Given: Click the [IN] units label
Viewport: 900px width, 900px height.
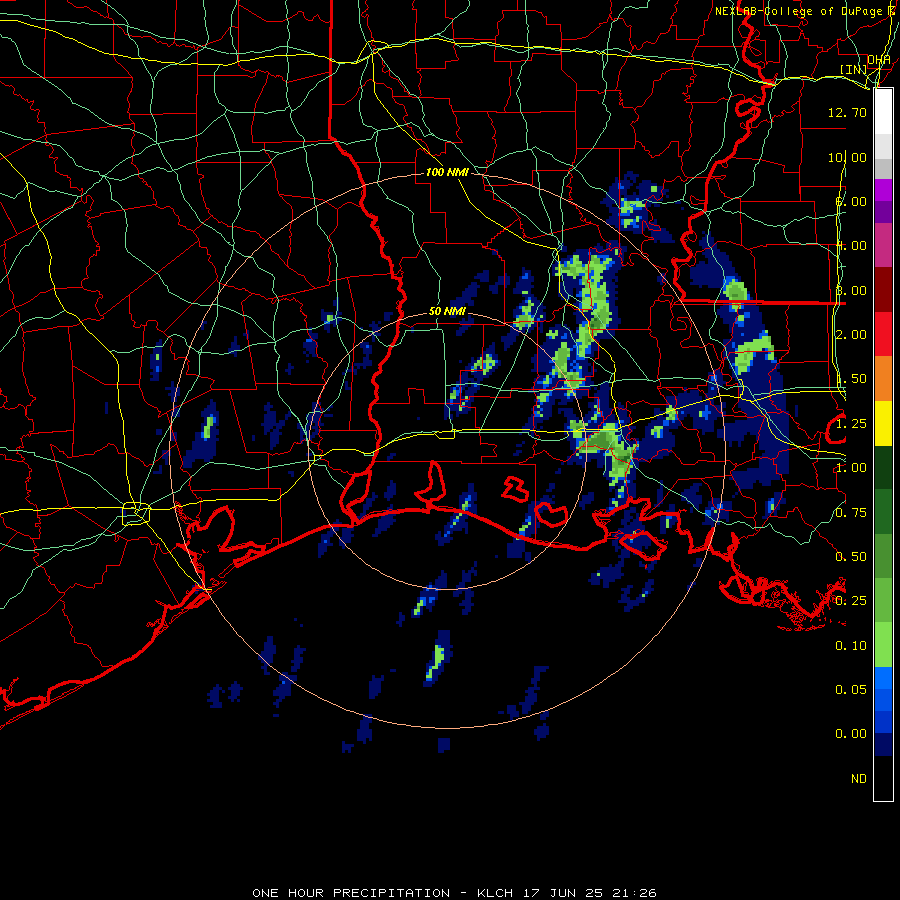Looking at the screenshot, I should click(854, 69).
